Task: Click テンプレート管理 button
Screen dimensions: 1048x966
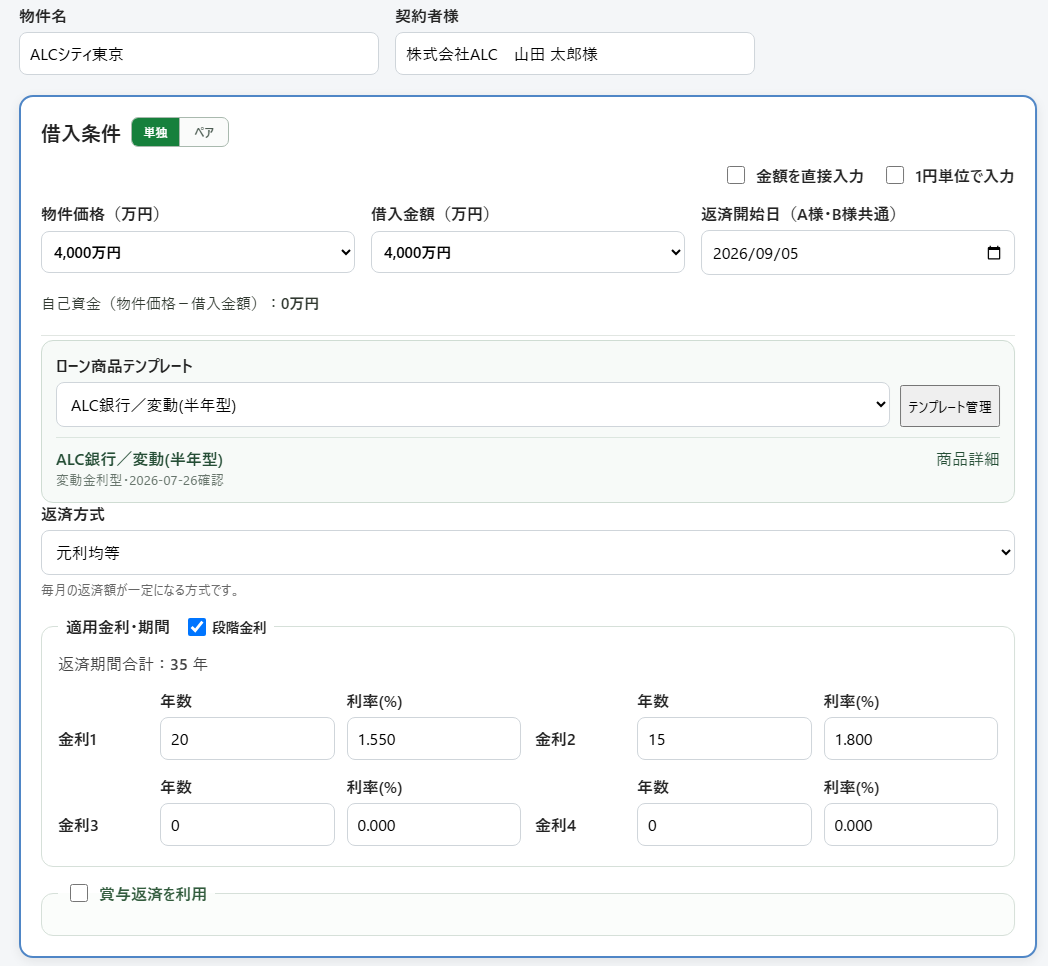Action: [x=950, y=406]
